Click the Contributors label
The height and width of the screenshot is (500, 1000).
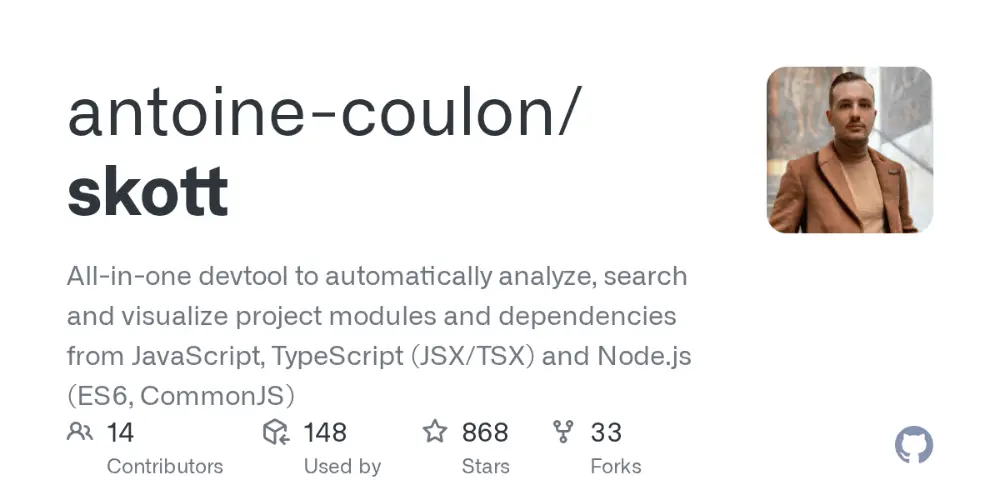(165, 466)
